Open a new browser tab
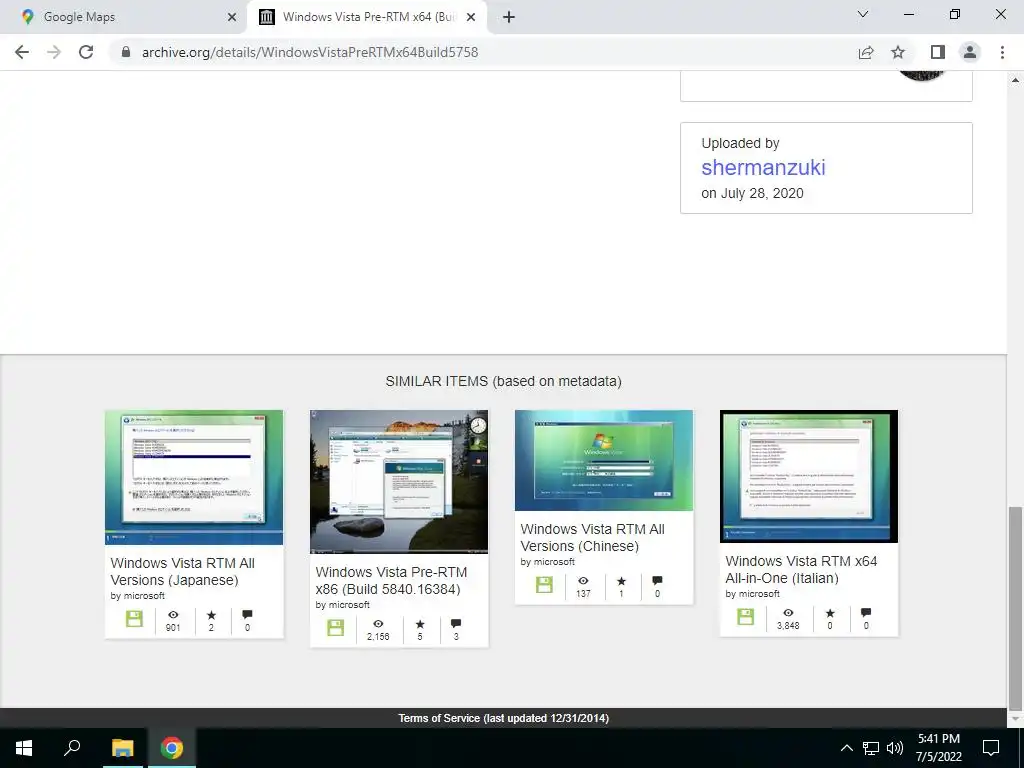 (509, 17)
